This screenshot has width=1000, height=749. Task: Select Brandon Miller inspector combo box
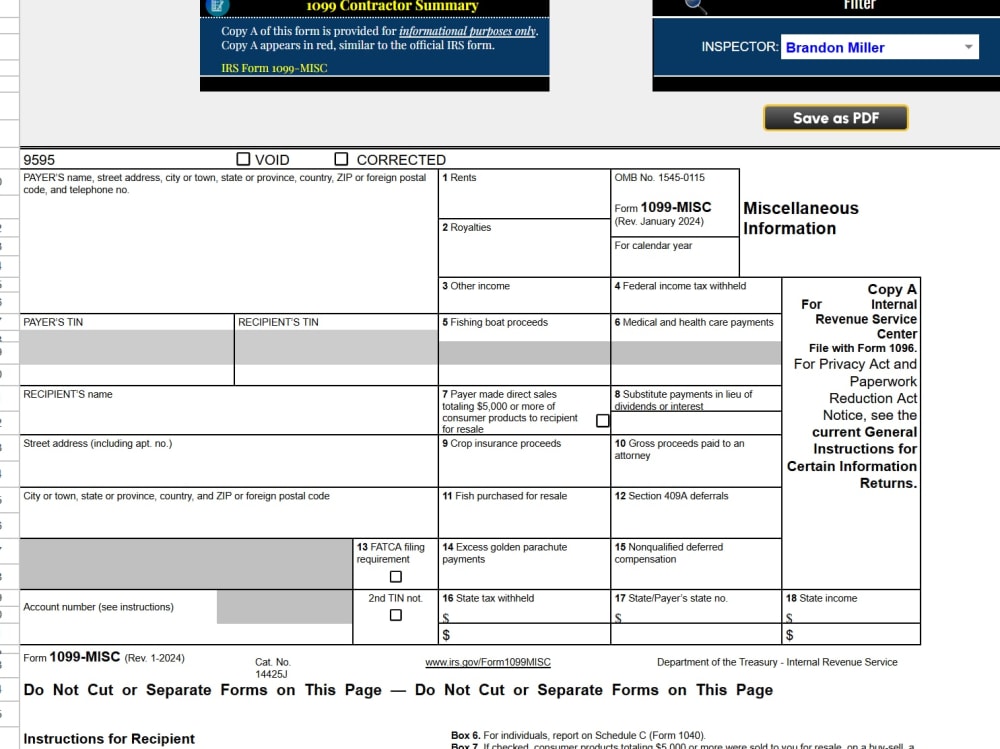(879, 47)
